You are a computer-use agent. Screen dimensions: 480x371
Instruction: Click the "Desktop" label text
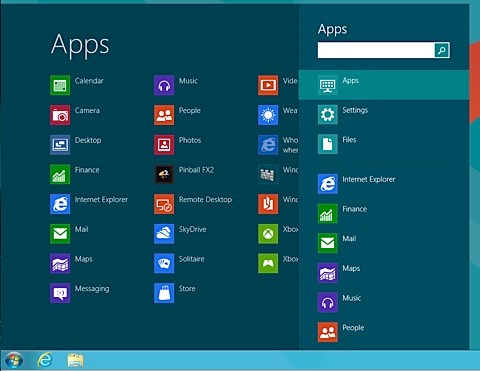pyautogui.click(x=88, y=140)
